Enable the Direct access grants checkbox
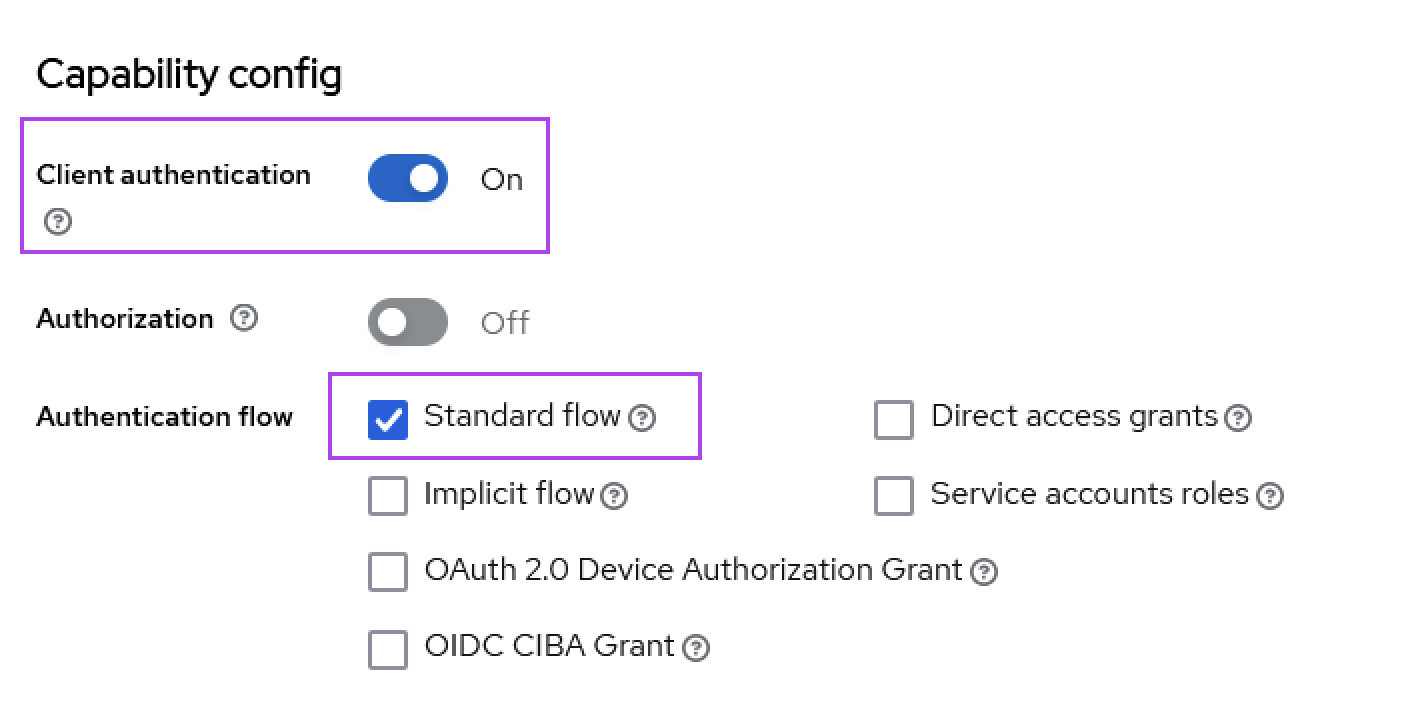The width and height of the screenshot is (1422, 702). tap(894, 419)
